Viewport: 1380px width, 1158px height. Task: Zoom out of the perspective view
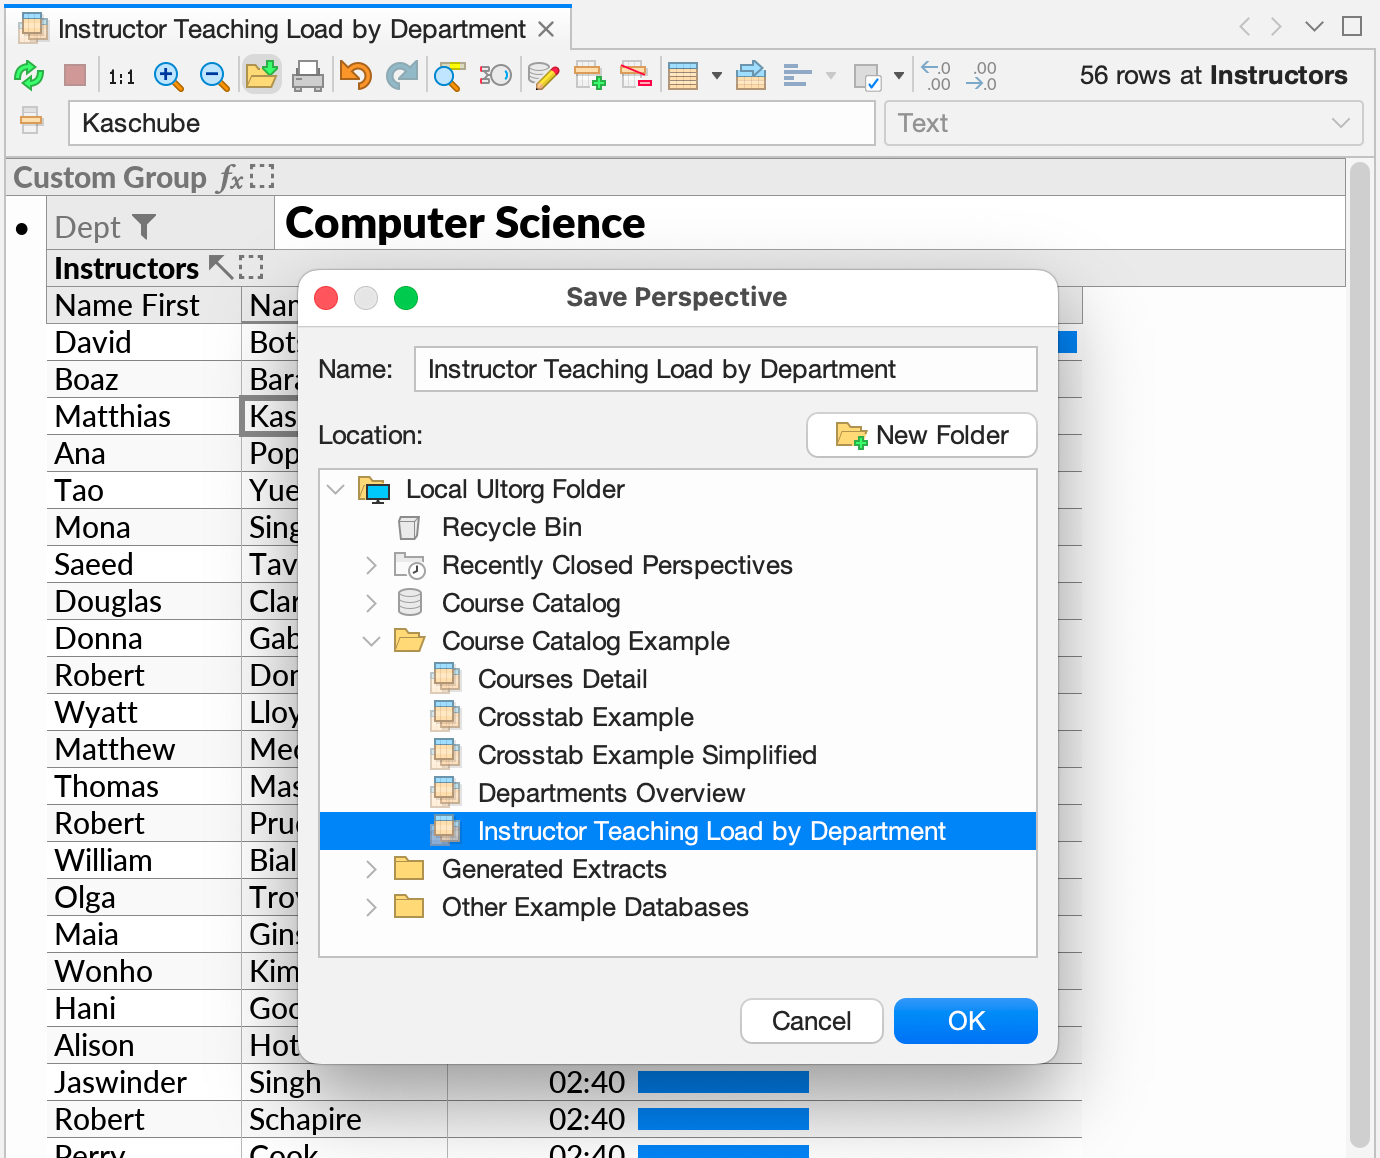pos(214,75)
